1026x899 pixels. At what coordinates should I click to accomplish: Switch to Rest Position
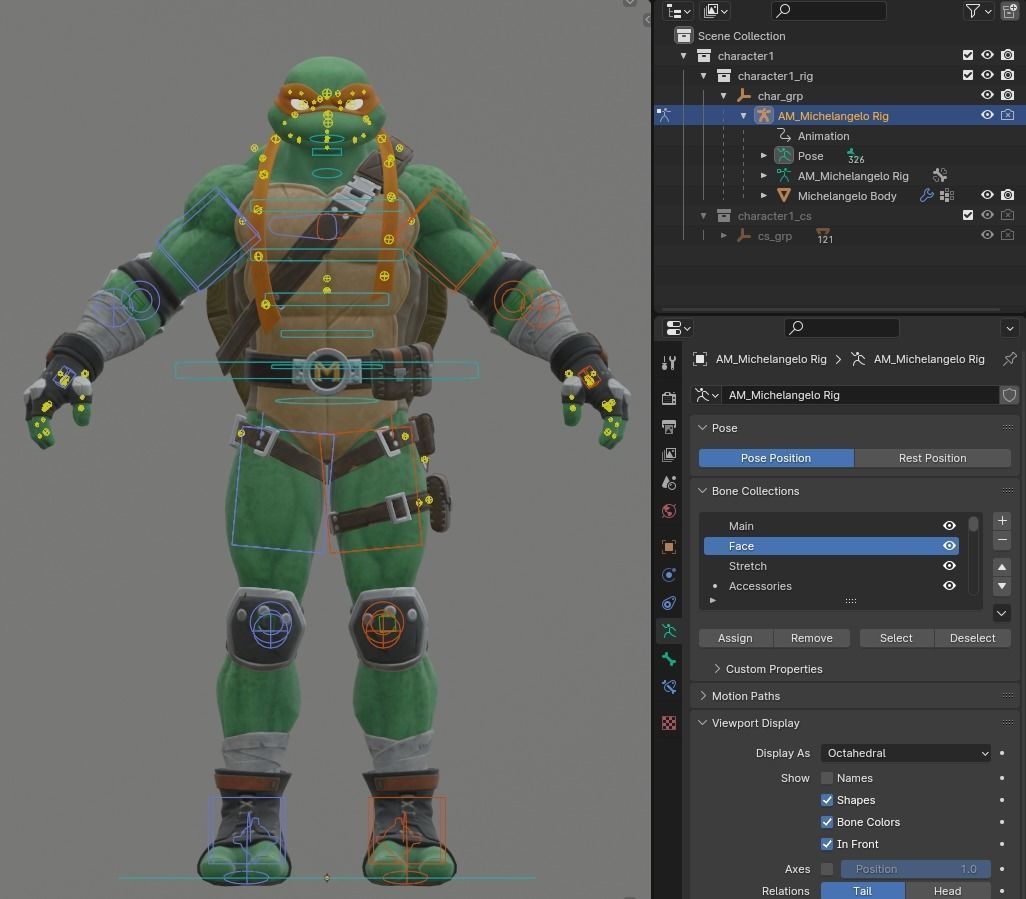click(x=932, y=458)
